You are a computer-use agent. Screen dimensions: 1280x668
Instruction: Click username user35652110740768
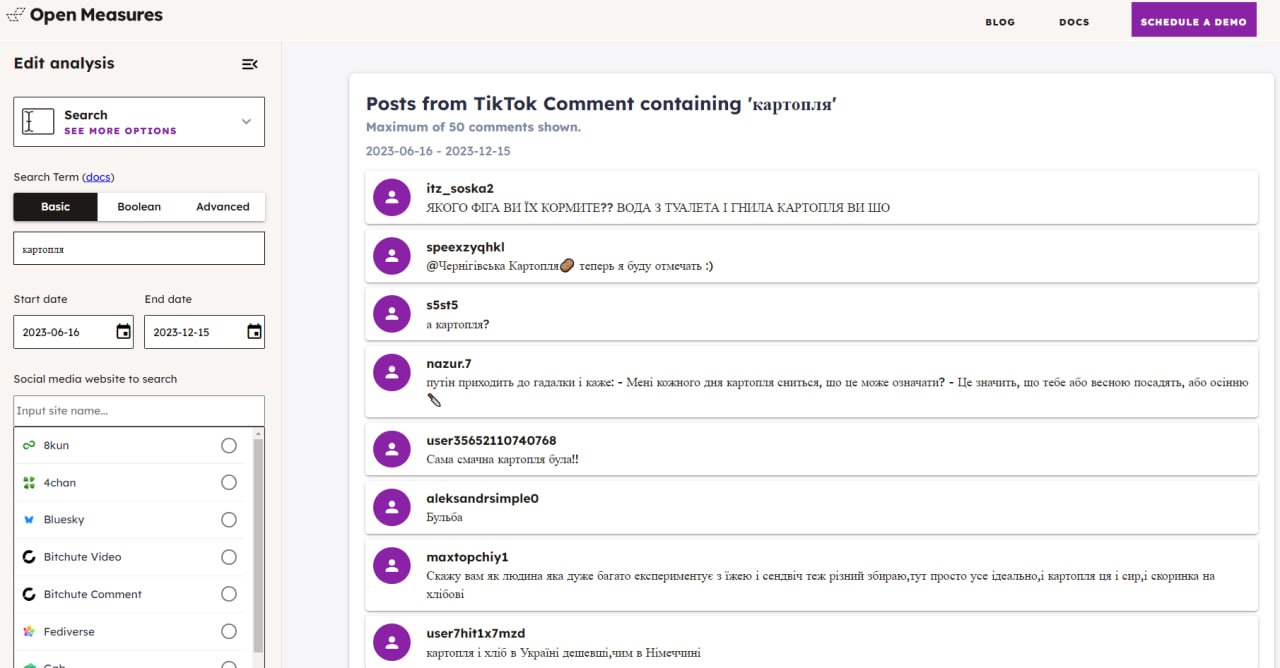(x=491, y=440)
